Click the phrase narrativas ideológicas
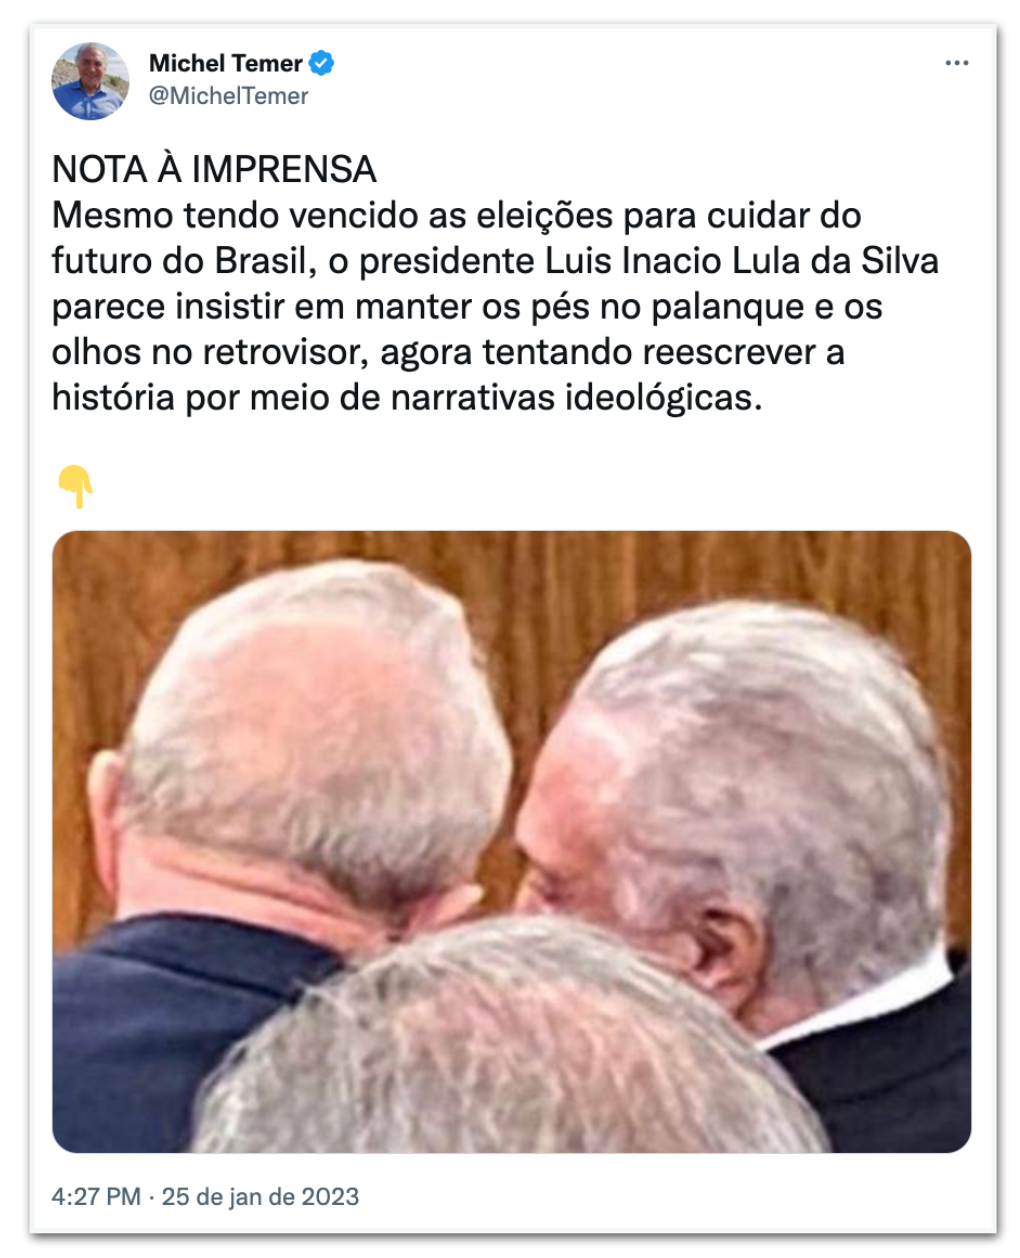The width and height of the screenshot is (1020, 1258). (576, 398)
